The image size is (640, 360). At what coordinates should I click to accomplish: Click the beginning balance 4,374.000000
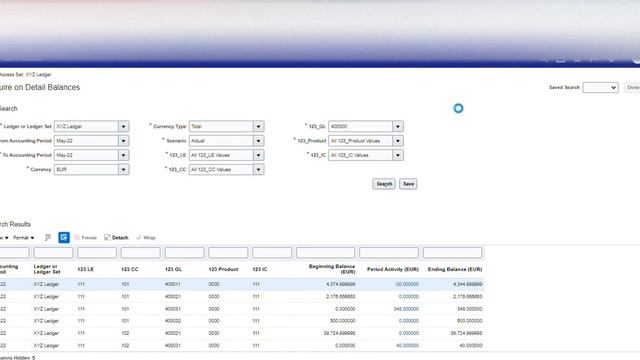pyautogui.click(x=341, y=284)
